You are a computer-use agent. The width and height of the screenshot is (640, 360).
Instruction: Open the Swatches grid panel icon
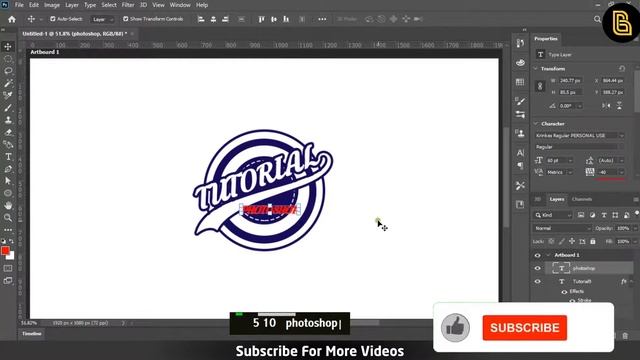point(520,82)
